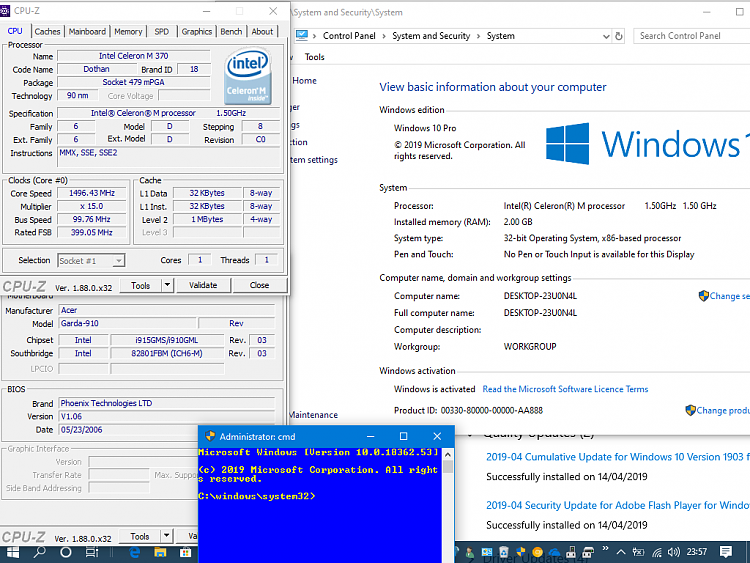750x563 pixels.
Task: Open Microsoft Store from taskbar
Action: coord(185,552)
